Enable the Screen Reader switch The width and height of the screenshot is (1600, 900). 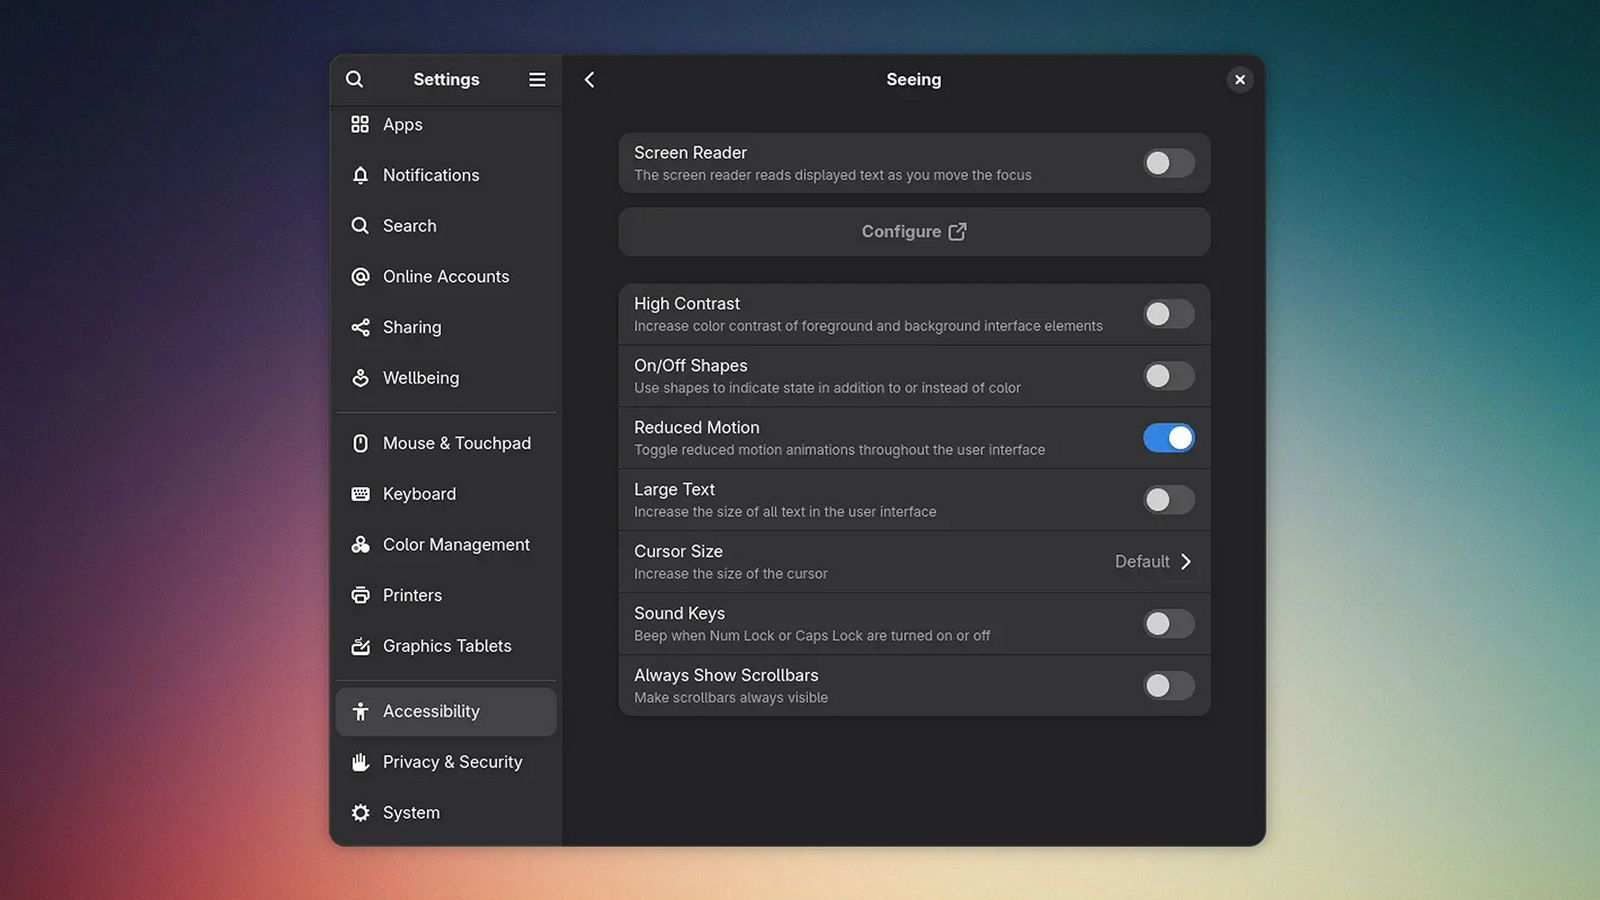tap(1168, 163)
